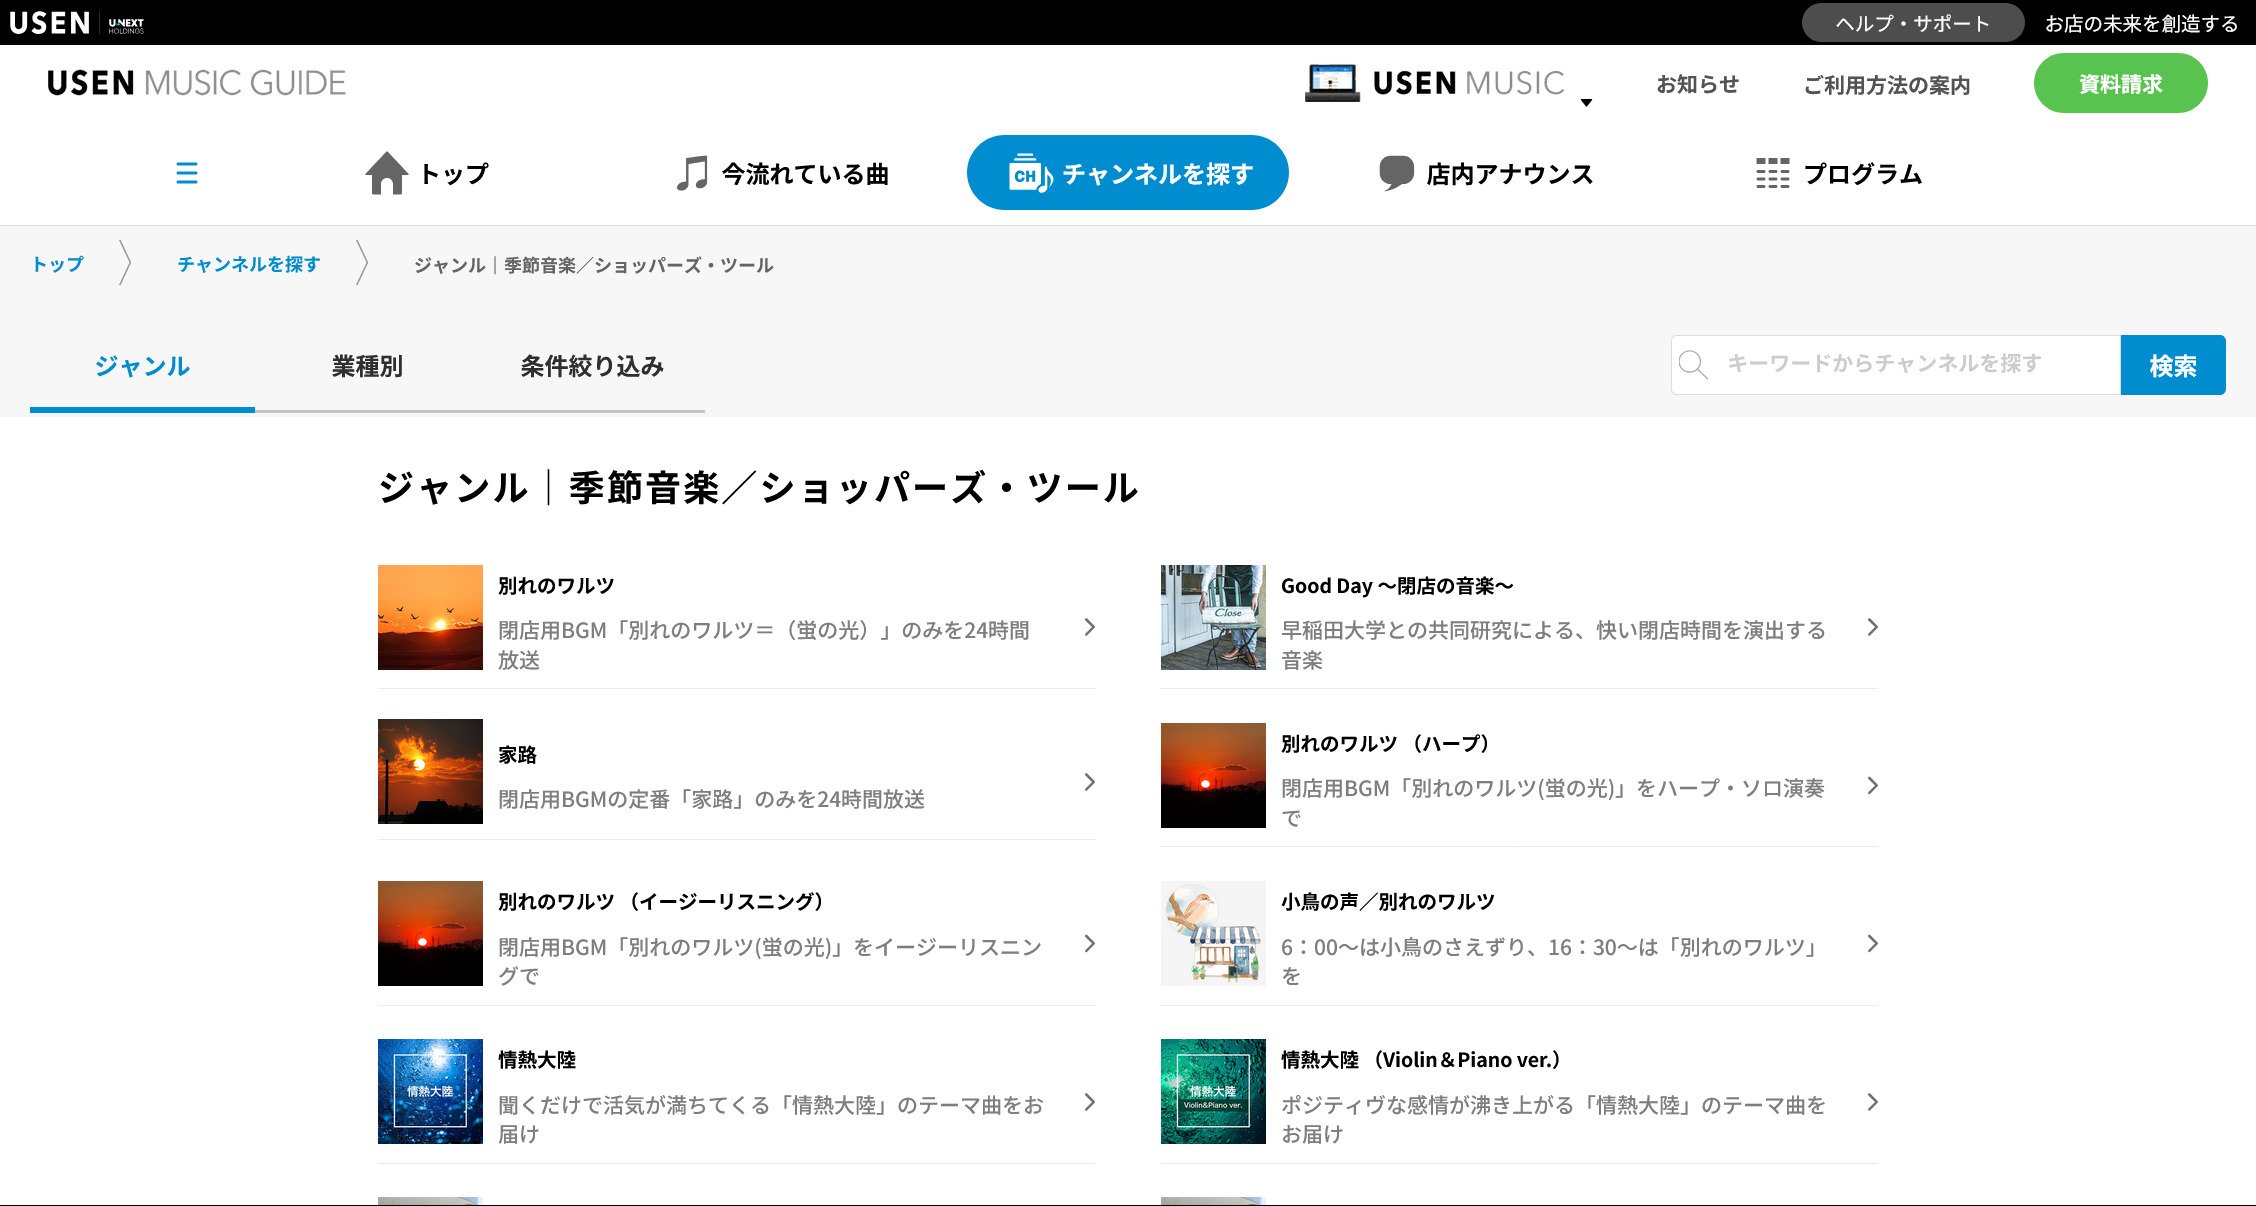Switch to the 業種別 tab

coord(367,366)
